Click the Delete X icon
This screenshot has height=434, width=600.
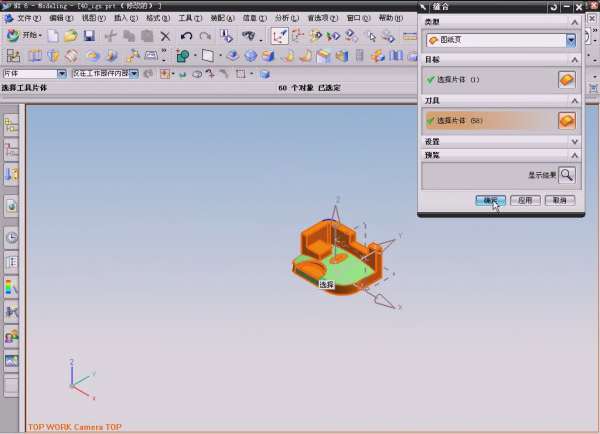pyautogui.click(x=165, y=37)
